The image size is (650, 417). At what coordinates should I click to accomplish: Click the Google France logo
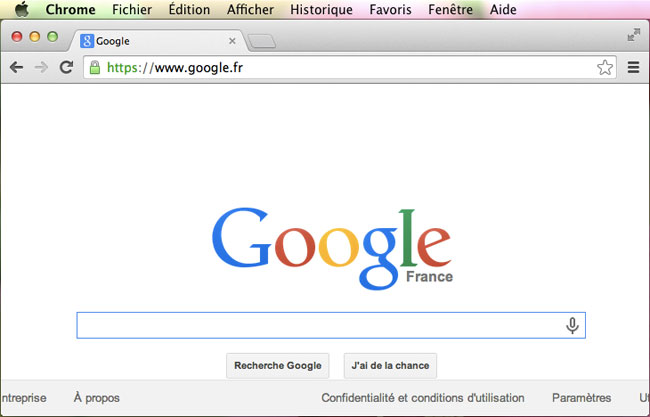coord(332,248)
